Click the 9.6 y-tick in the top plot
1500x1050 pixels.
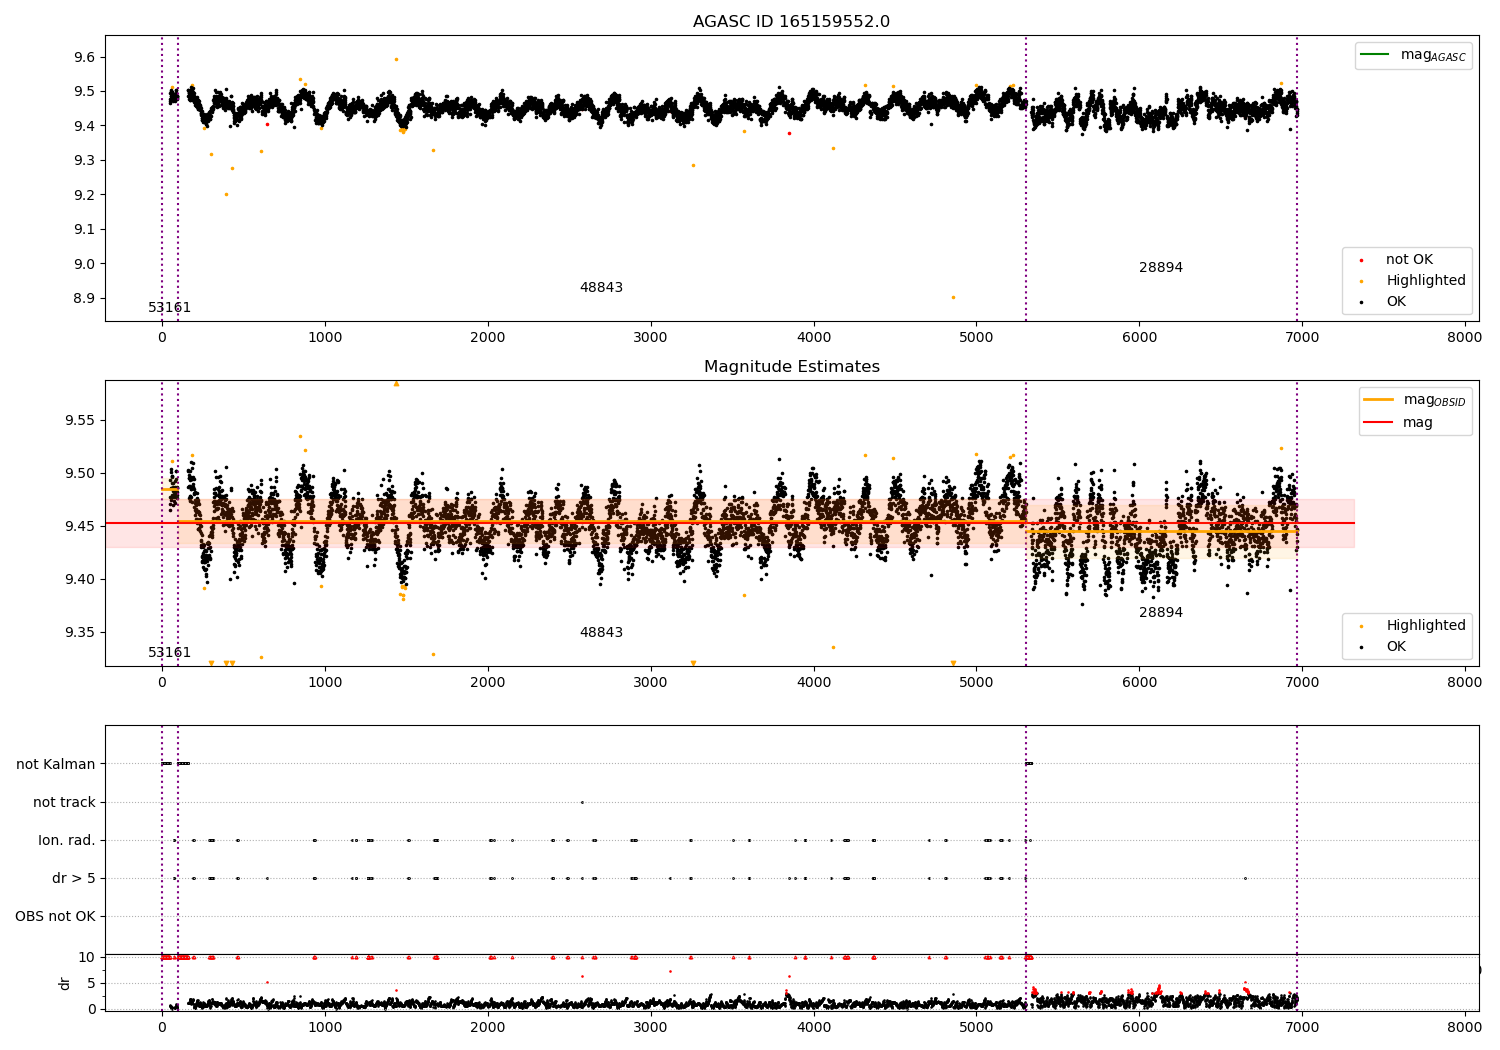[x=83, y=58]
